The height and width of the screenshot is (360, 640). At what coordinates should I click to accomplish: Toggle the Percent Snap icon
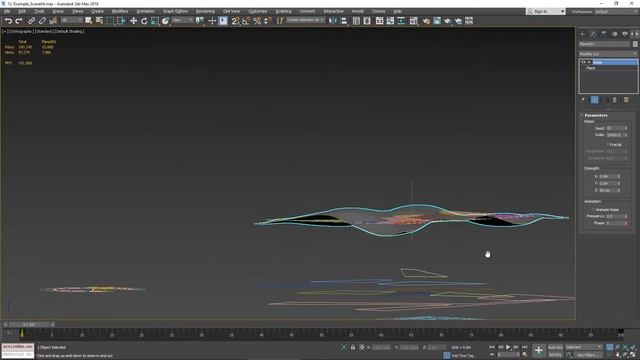tap(257, 21)
